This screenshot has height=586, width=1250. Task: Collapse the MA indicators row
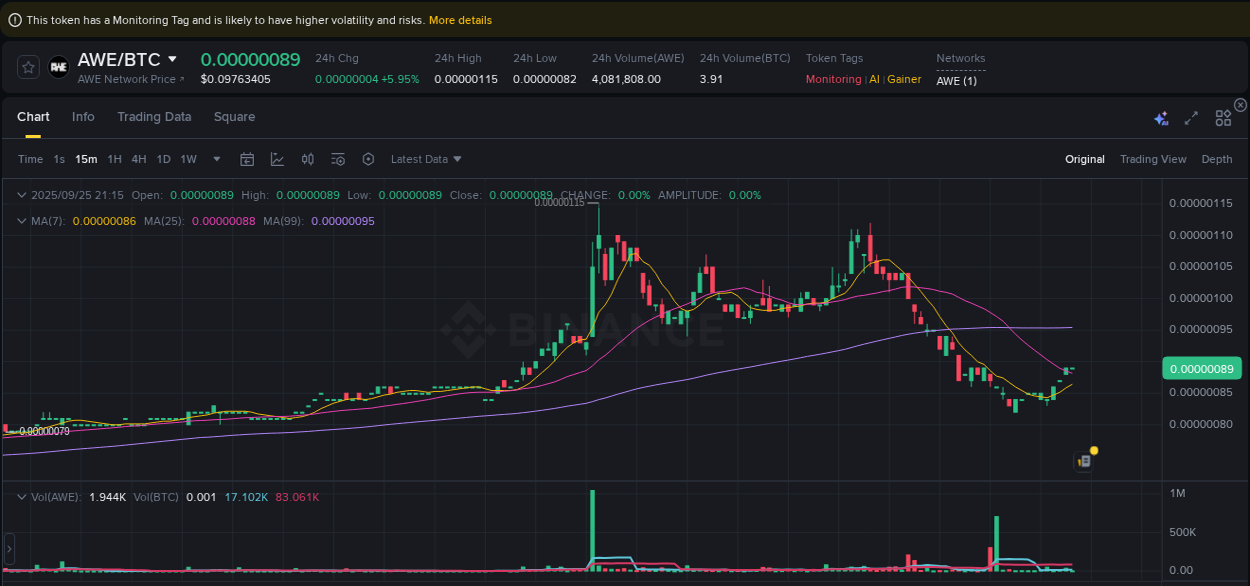(22, 221)
